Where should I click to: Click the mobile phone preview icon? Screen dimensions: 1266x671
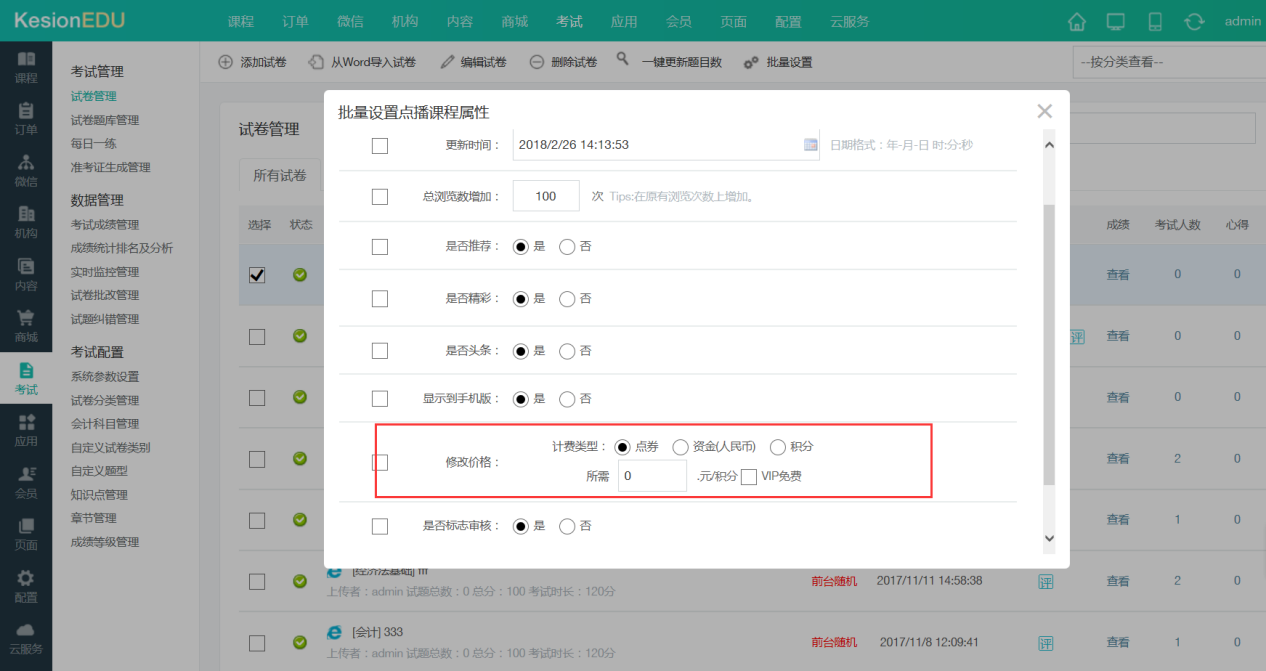pos(1155,21)
